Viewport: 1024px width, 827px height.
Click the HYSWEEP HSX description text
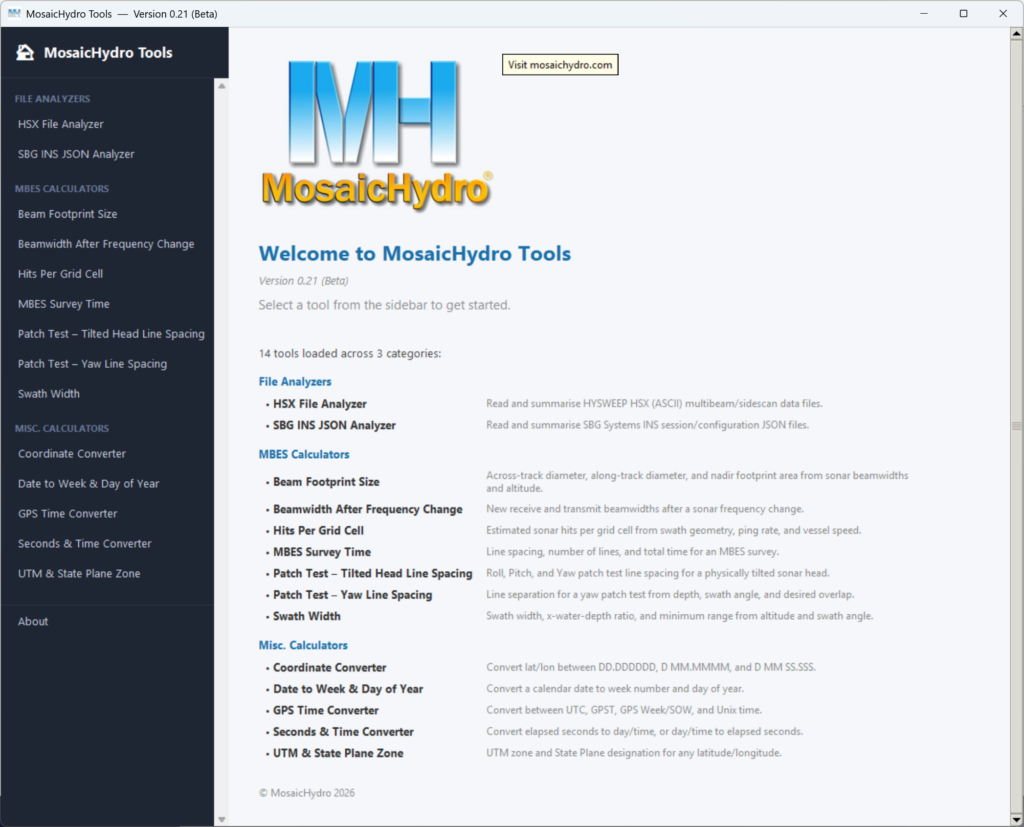654,404
